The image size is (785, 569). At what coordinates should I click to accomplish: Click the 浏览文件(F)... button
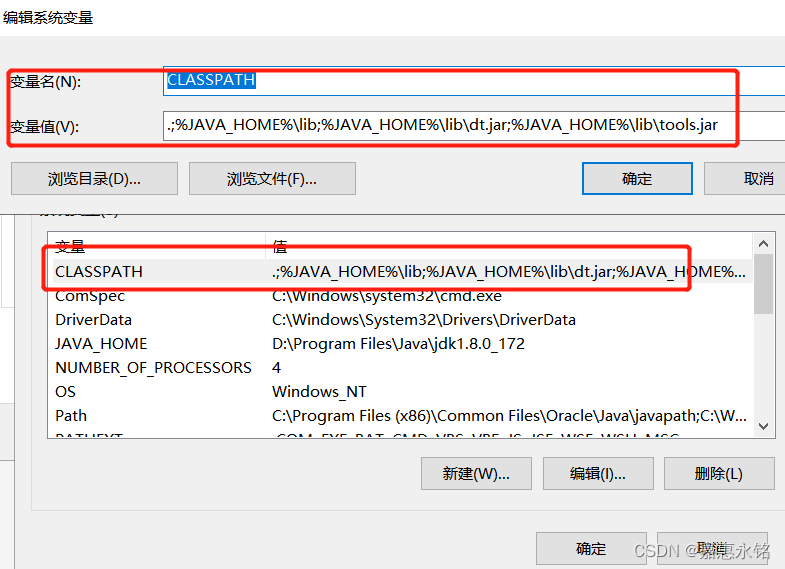pos(272,179)
